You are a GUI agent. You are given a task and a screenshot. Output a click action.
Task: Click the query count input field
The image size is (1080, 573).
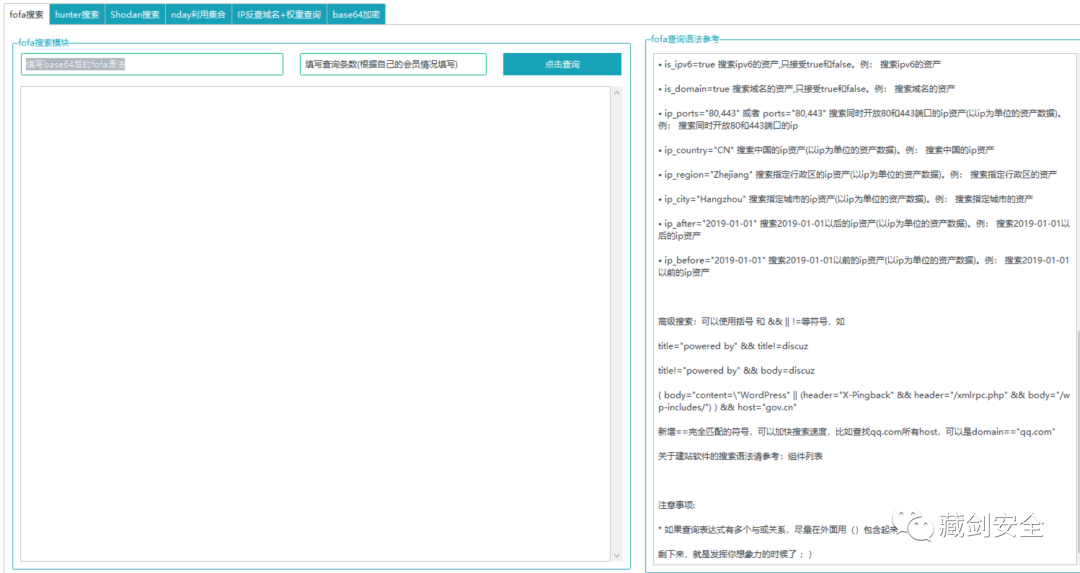(393, 64)
